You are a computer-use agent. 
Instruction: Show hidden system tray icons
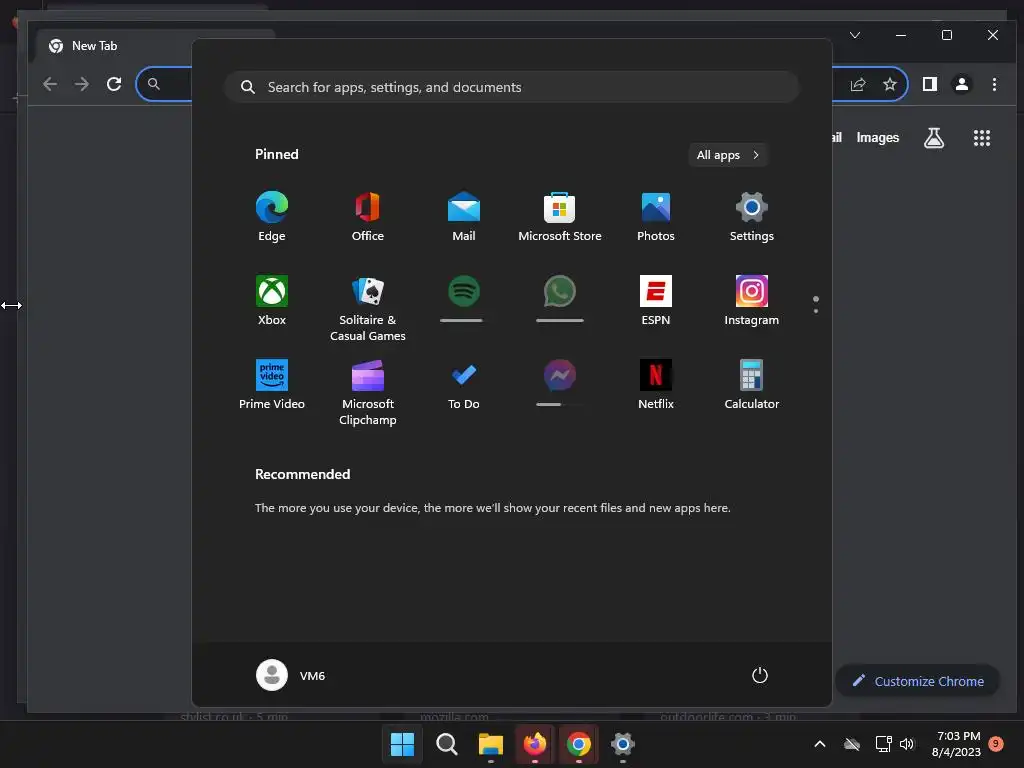[820, 744]
